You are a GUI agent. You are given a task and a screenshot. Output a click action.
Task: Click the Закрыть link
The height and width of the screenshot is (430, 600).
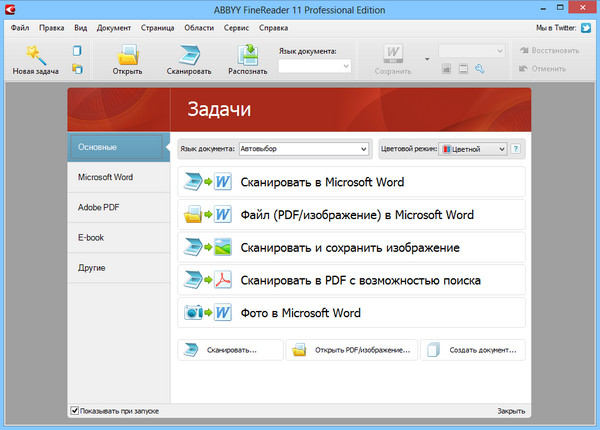[510, 411]
